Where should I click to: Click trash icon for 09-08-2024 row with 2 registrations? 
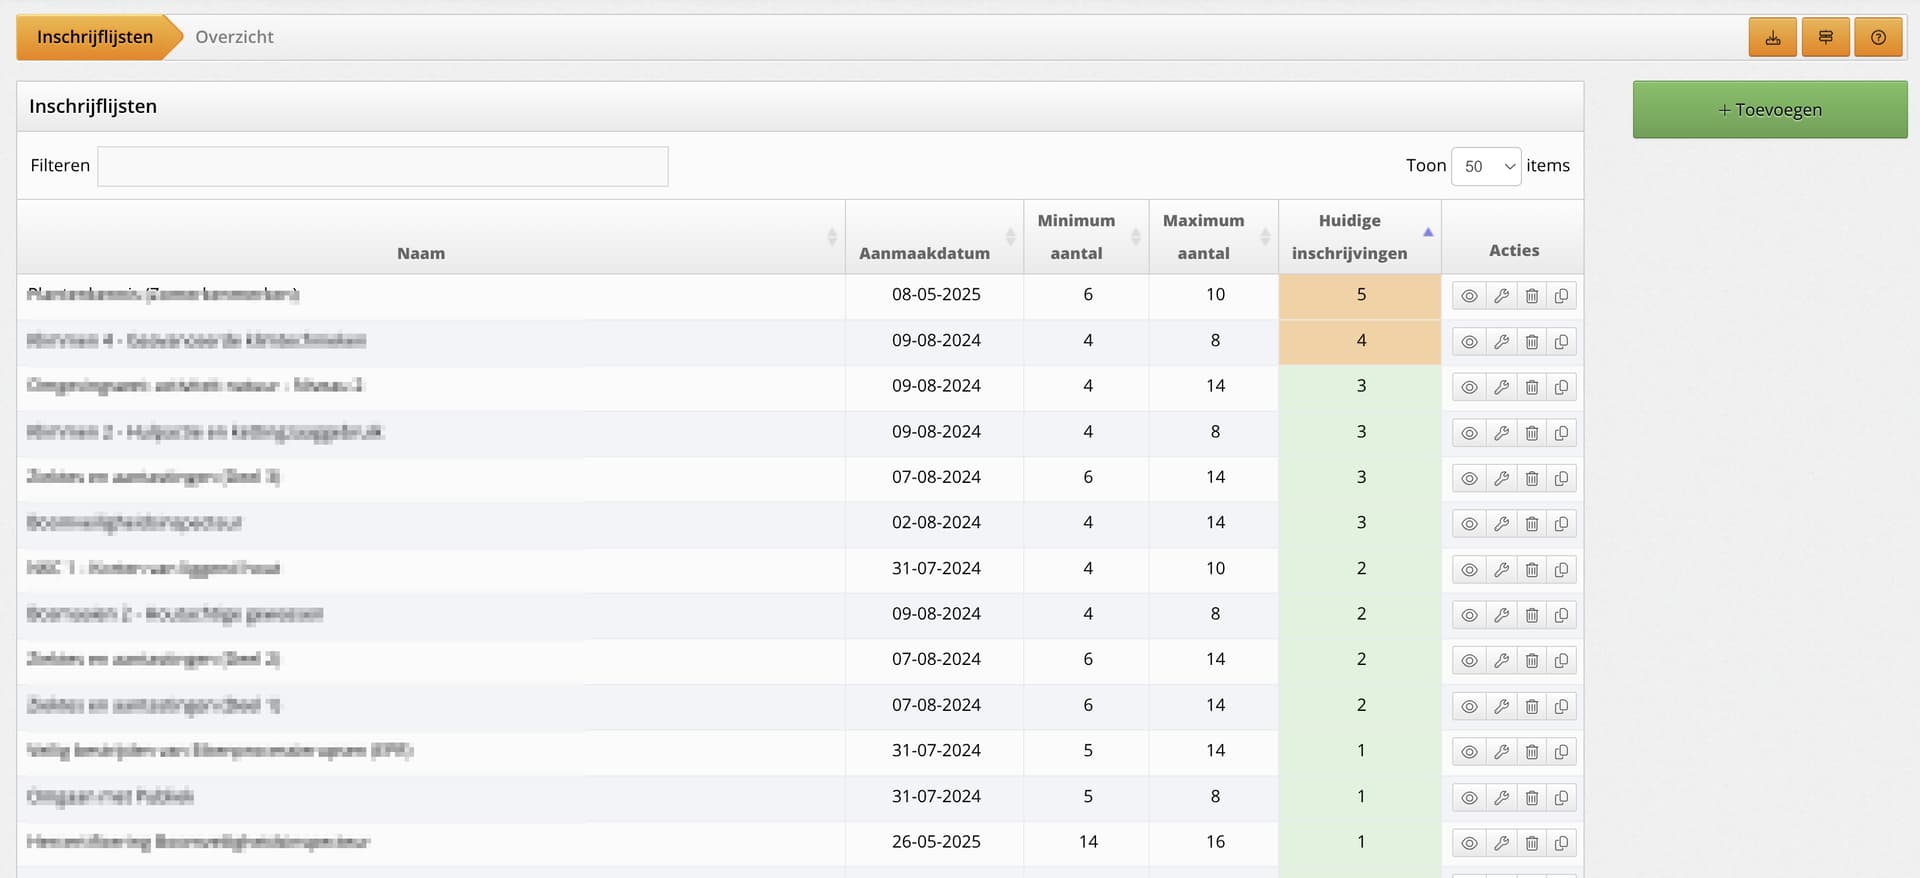coord(1531,615)
